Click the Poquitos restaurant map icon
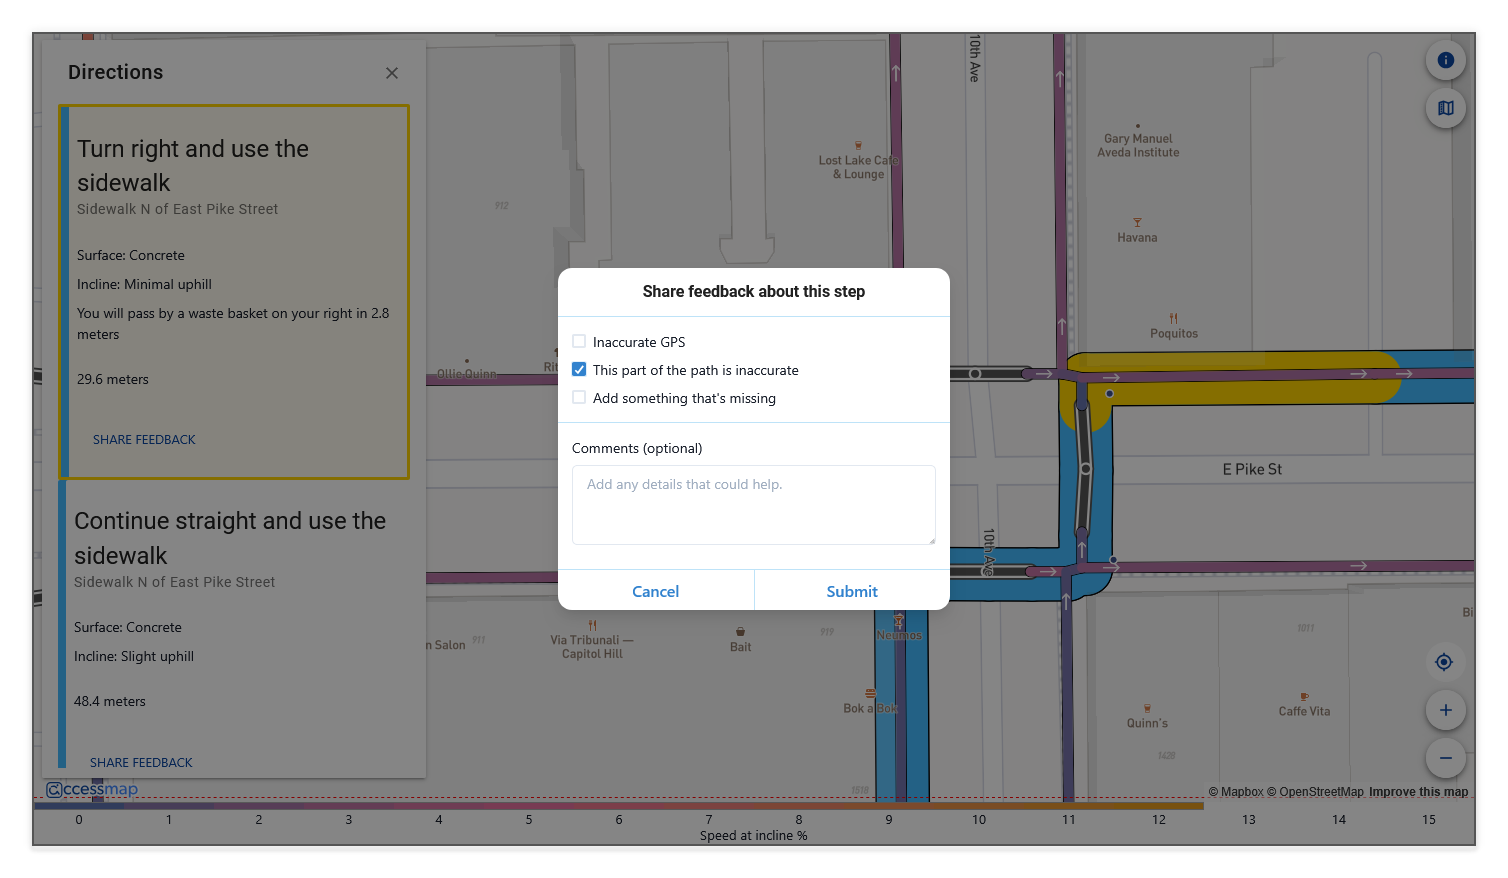Image resolution: width=1508 pixels, height=878 pixels. [x=1173, y=319]
